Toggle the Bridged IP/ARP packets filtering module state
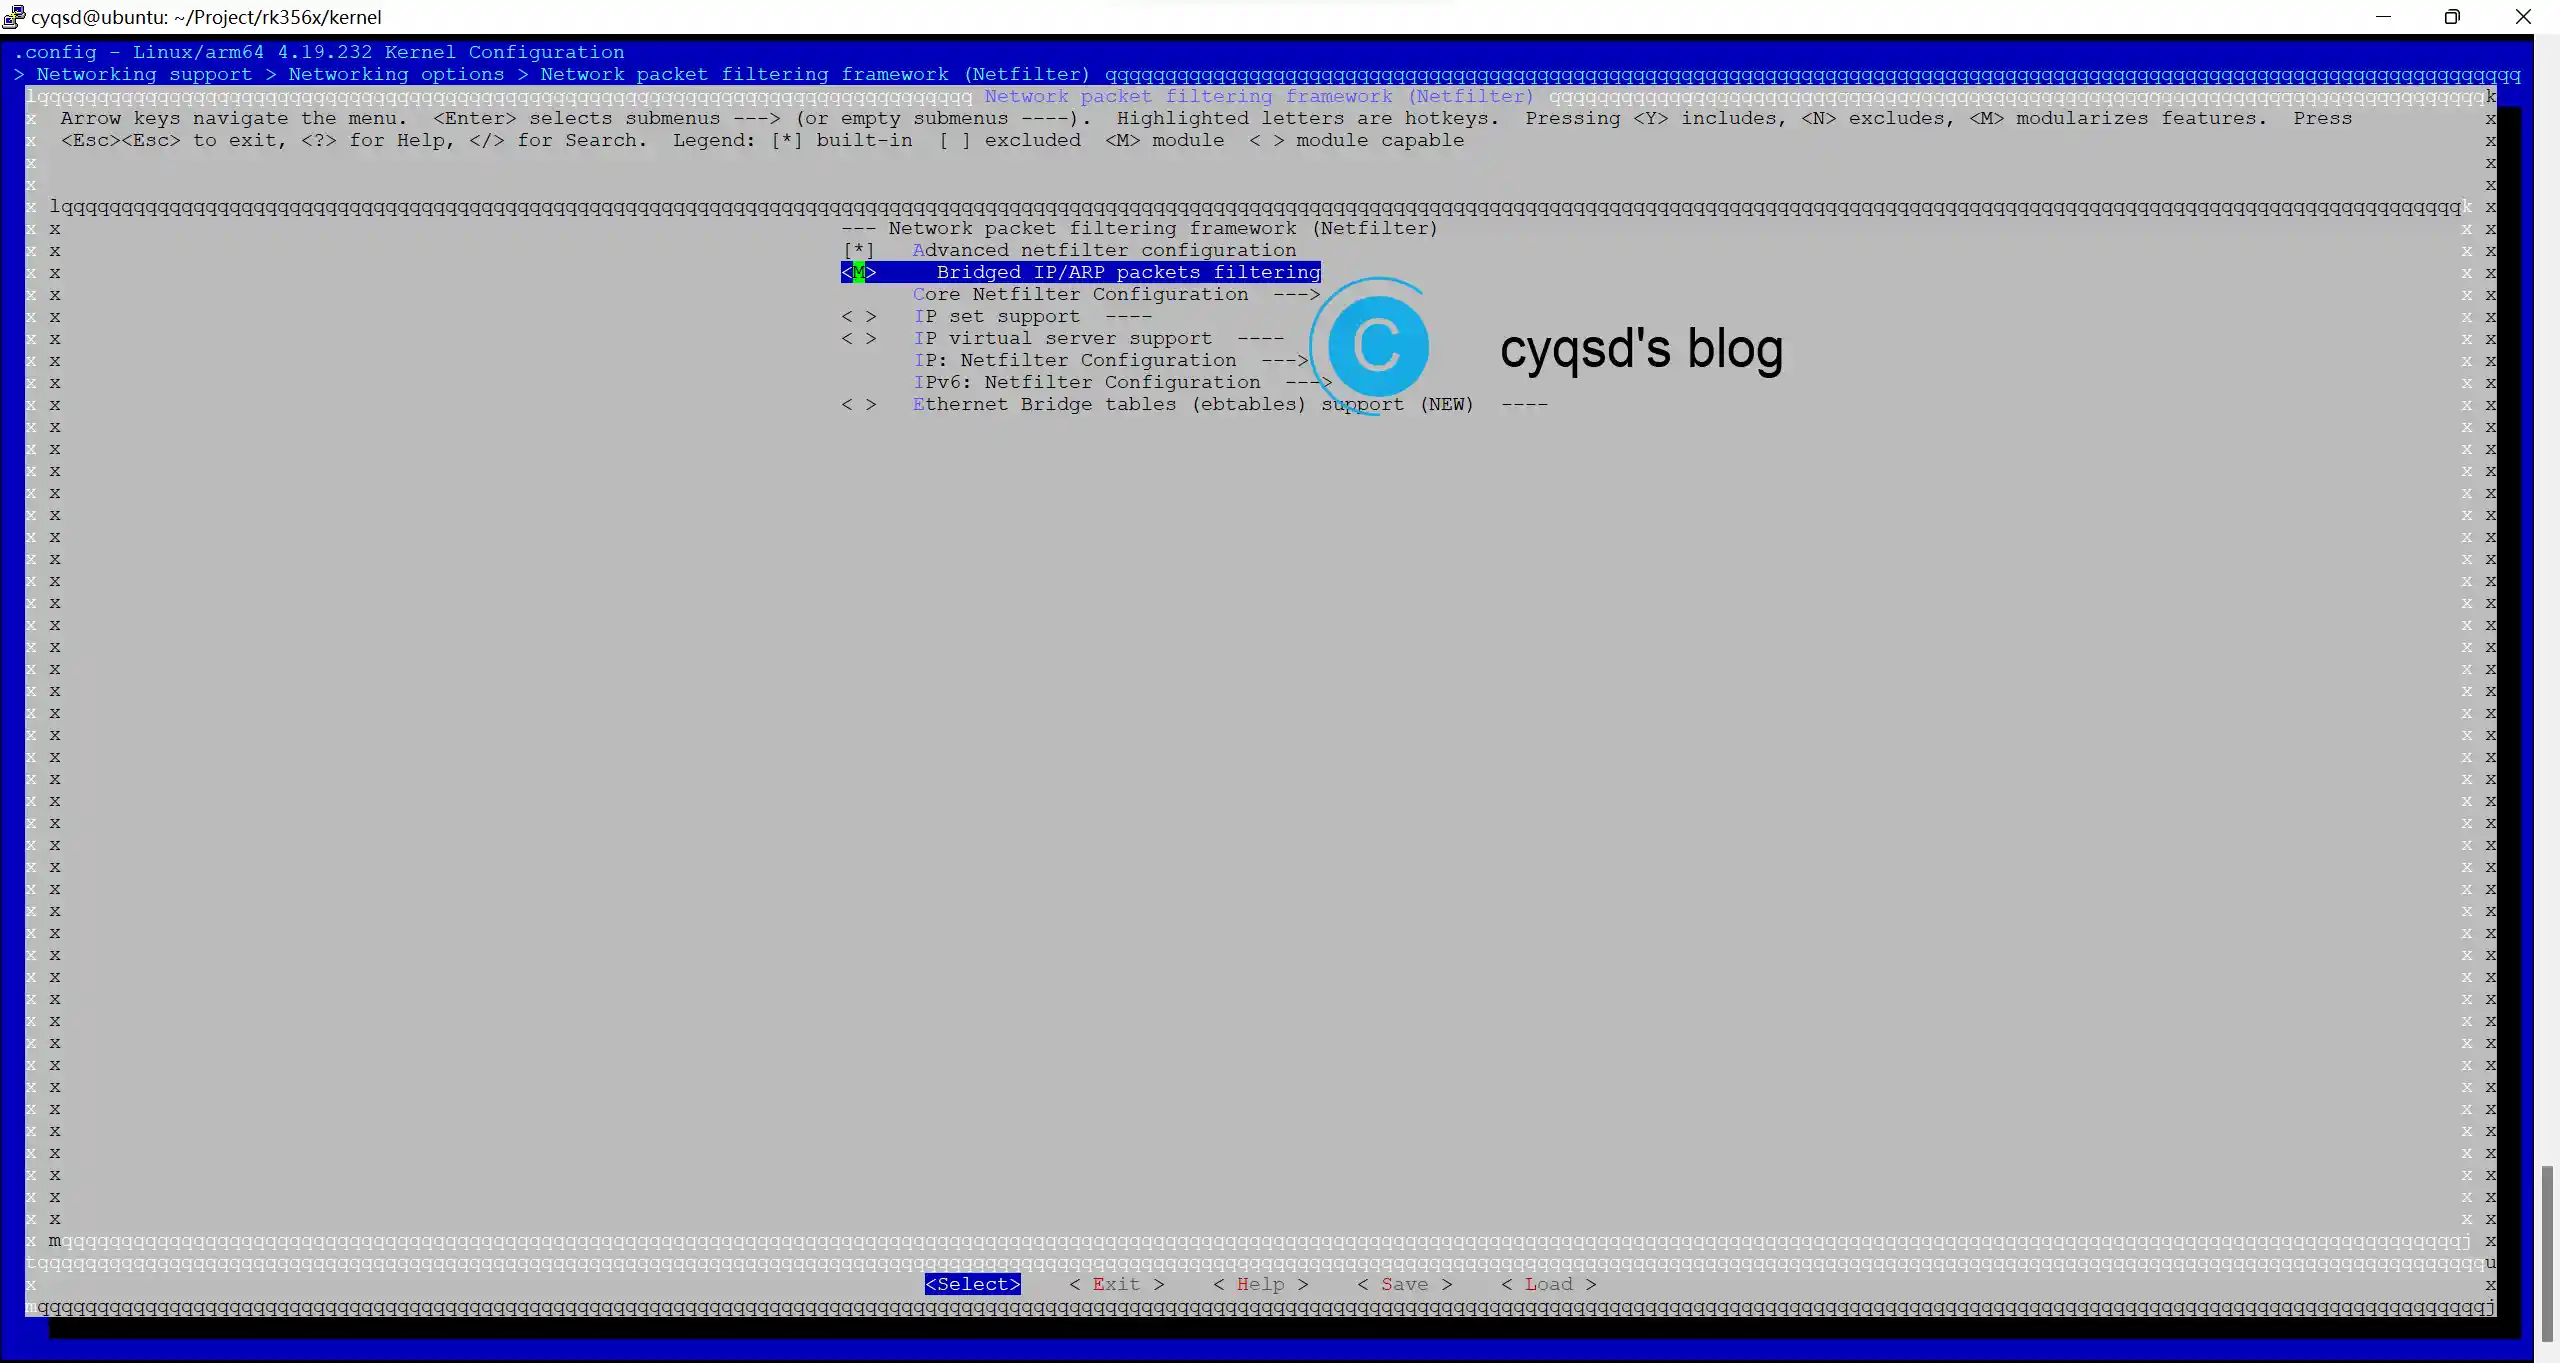Viewport: 2560px width, 1363px height. (859, 273)
